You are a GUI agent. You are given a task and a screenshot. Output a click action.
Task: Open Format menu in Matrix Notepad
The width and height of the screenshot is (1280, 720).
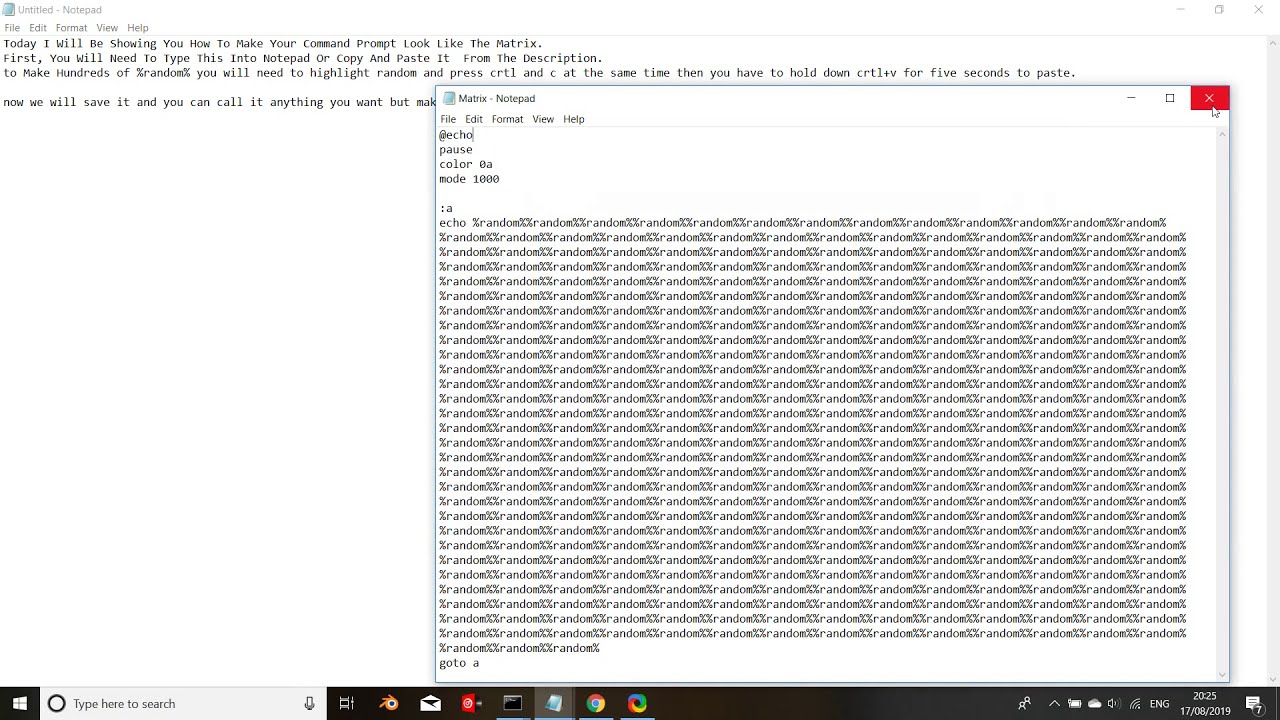click(507, 119)
